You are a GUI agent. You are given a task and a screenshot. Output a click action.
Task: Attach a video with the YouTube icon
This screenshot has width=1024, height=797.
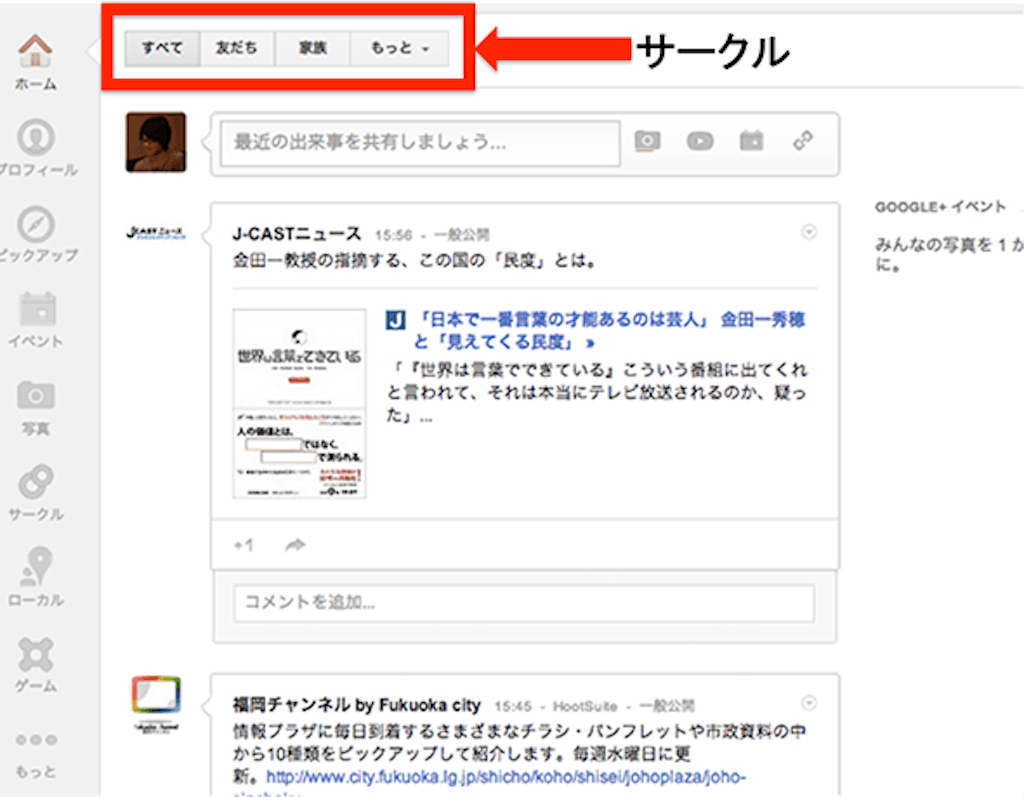(x=700, y=141)
